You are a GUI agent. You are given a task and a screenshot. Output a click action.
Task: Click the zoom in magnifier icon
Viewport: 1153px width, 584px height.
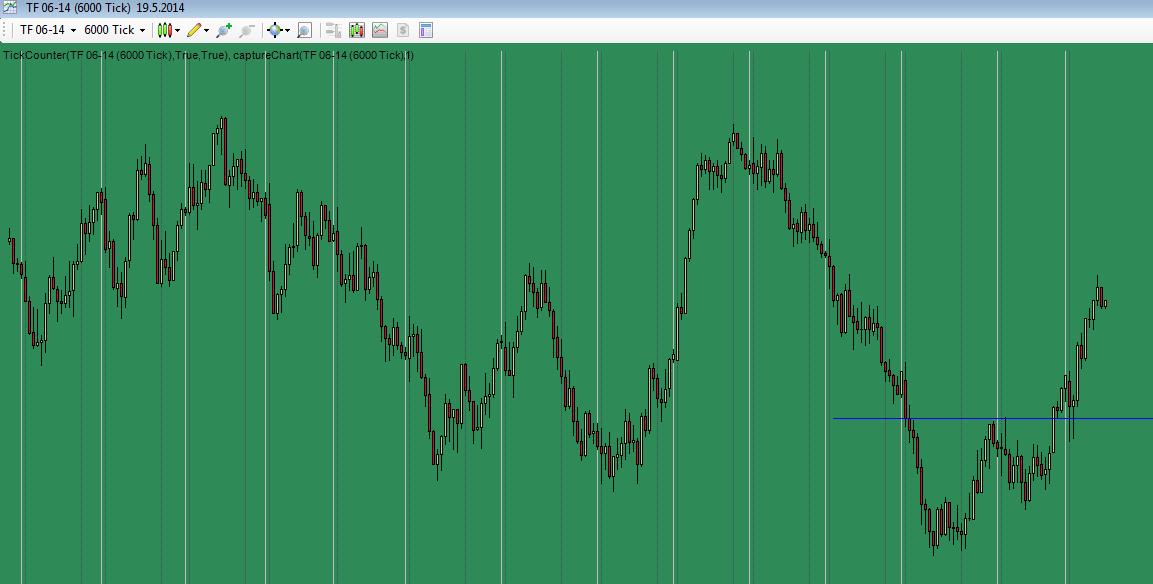coord(224,30)
